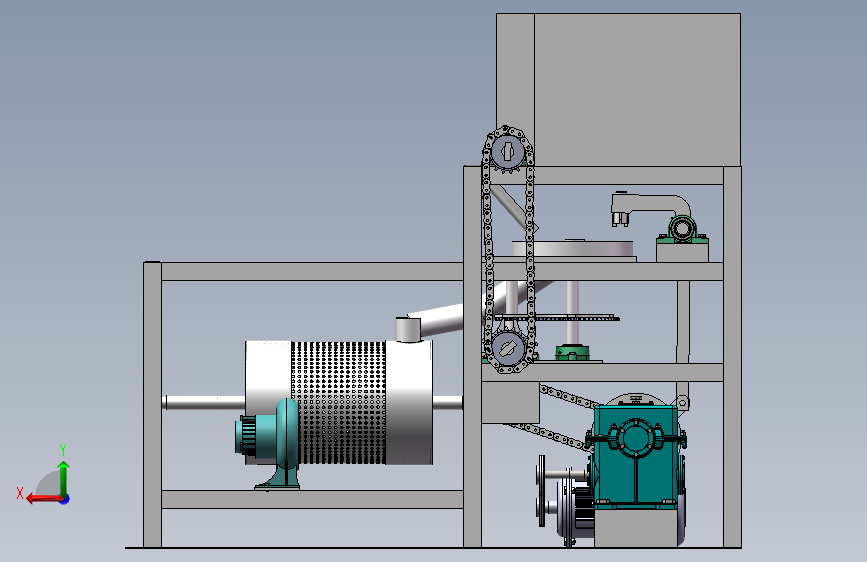Viewport: 867px width, 562px height.
Task: Select the lower chain sprocket
Action: (508, 349)
